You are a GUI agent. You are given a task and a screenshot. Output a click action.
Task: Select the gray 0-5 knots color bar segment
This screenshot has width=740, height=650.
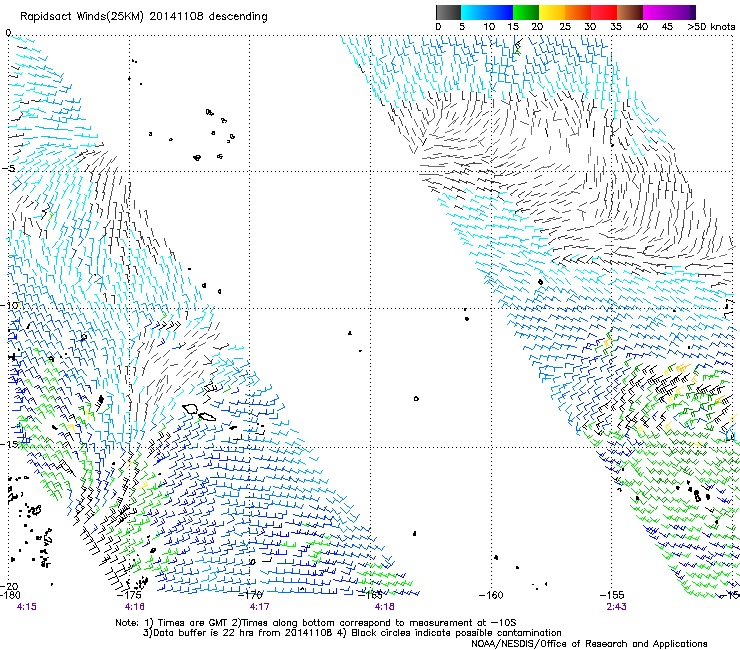coord(448,12)
